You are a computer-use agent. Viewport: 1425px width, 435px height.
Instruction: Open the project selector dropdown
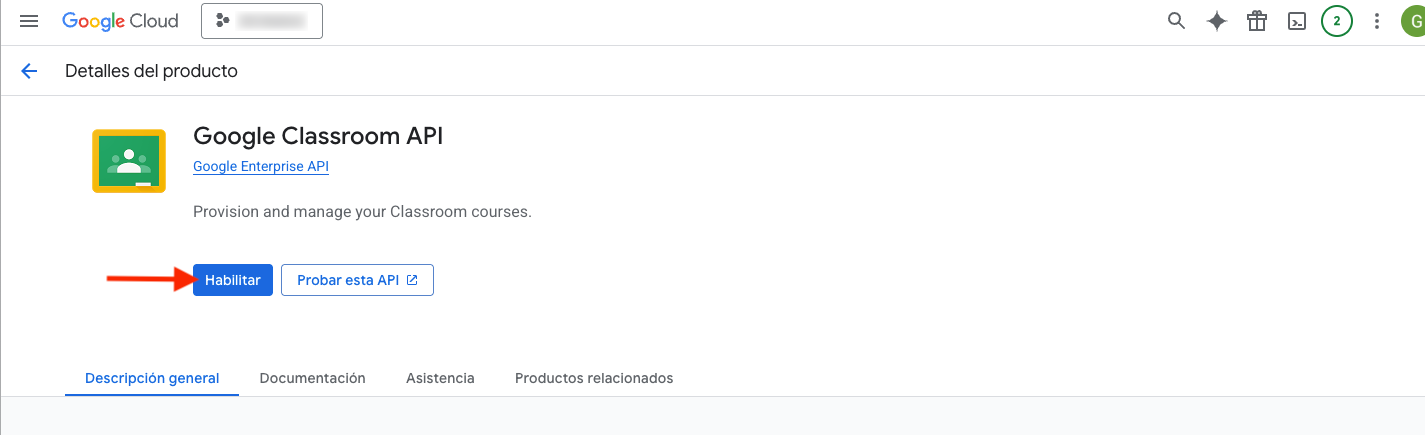[262, 21]
